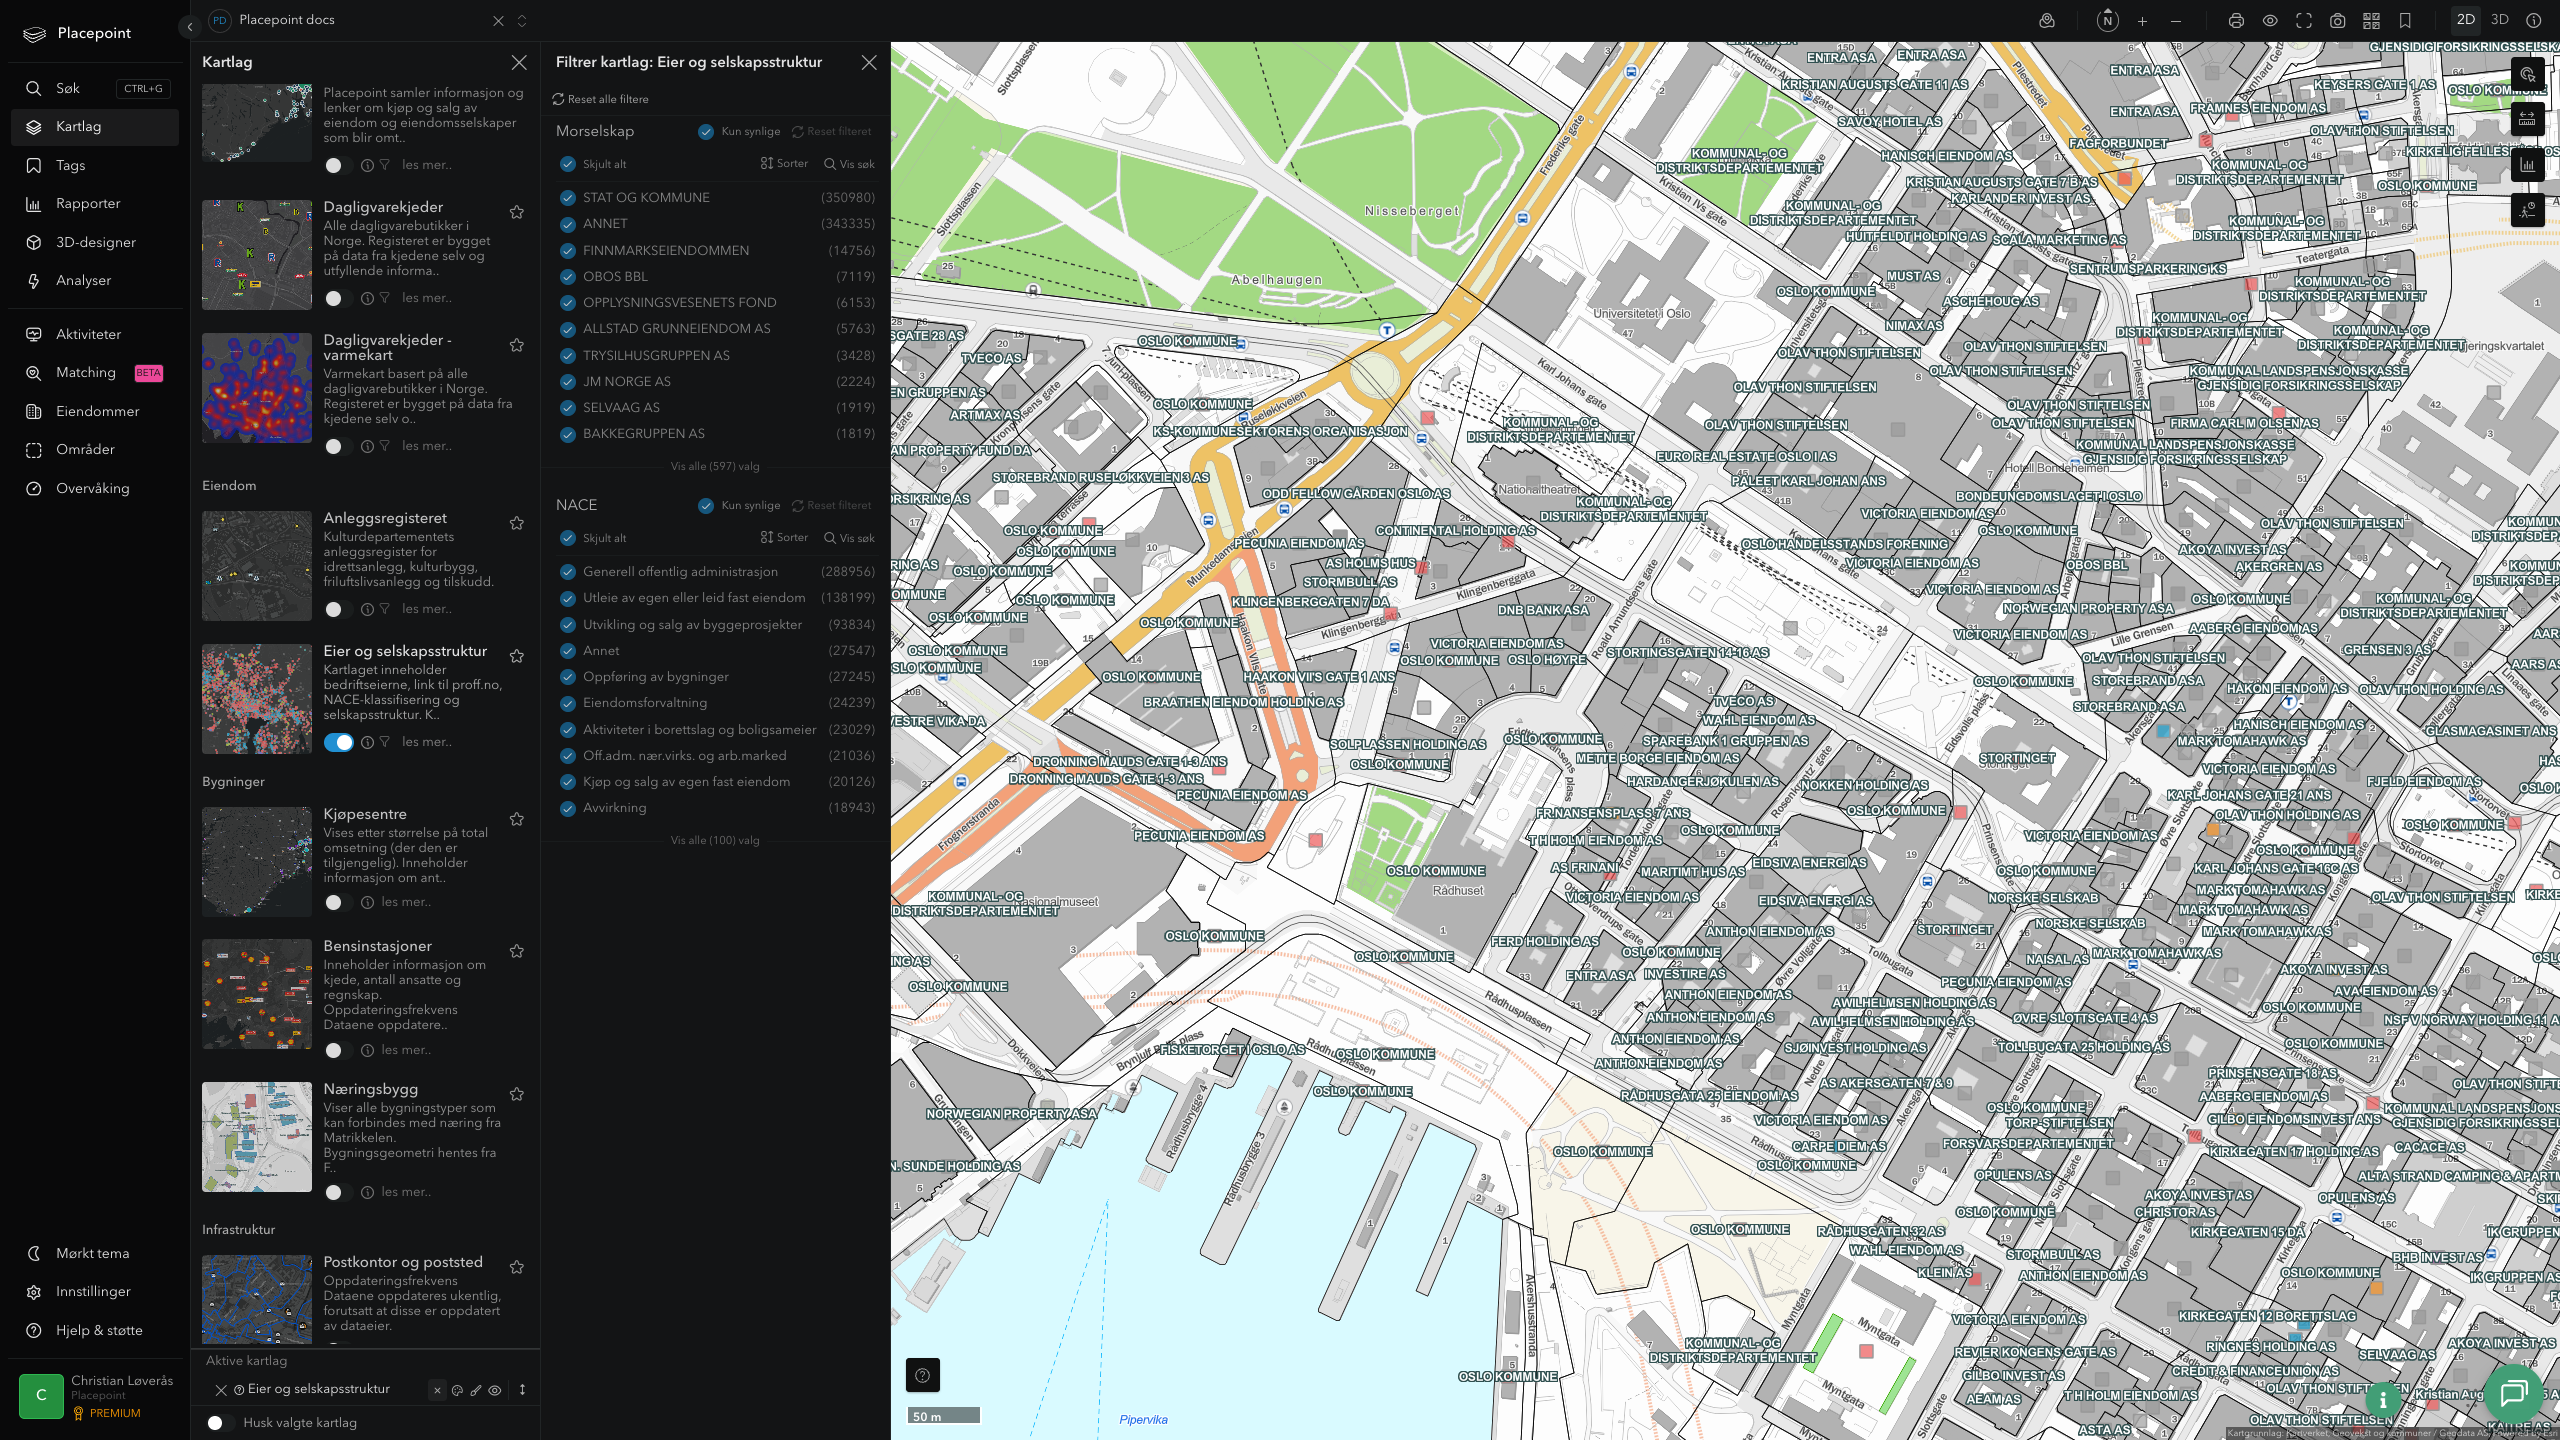Expand les mer for Dagligvarekjeder
2560x1440 pixels.
426,298
